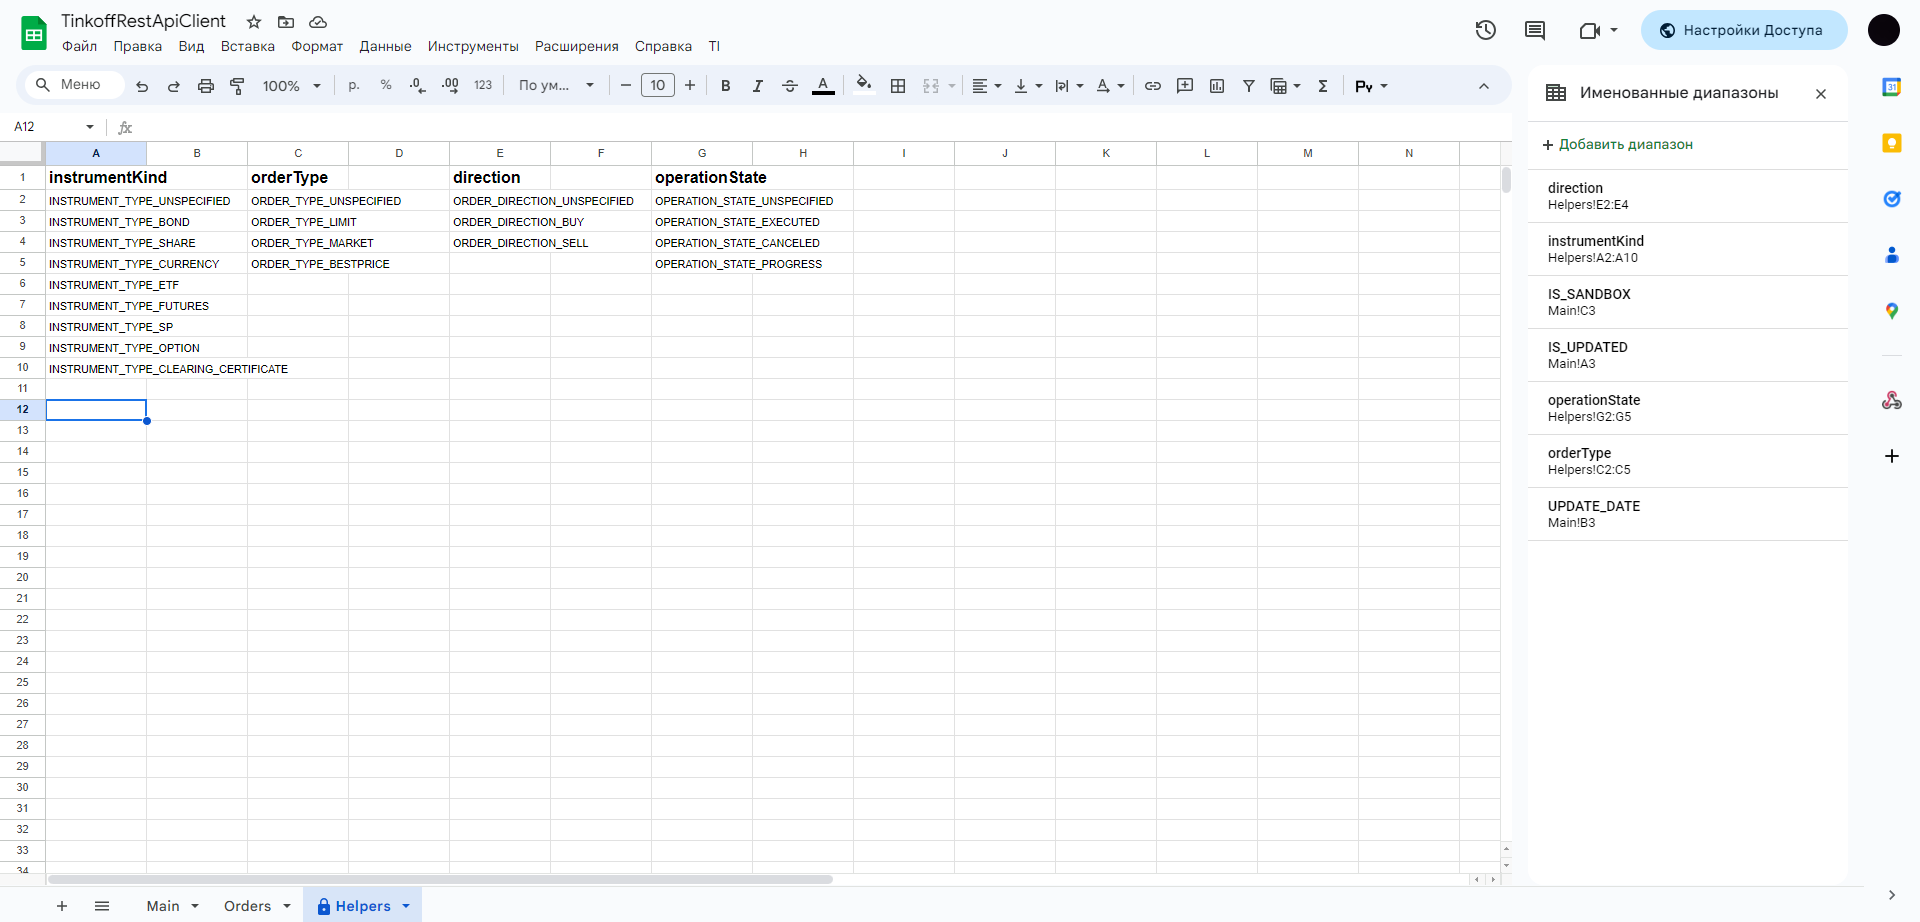
Task: Expand Helpers sheet tab menu
Action: pos(406,906)
